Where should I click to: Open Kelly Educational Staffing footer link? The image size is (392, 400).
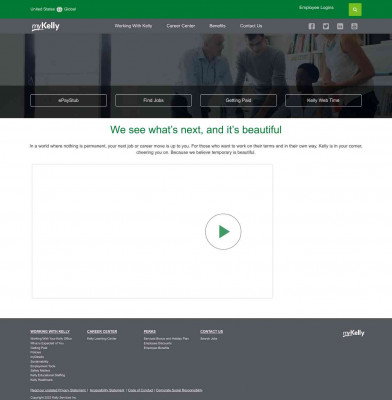click(x=48, y=375)
